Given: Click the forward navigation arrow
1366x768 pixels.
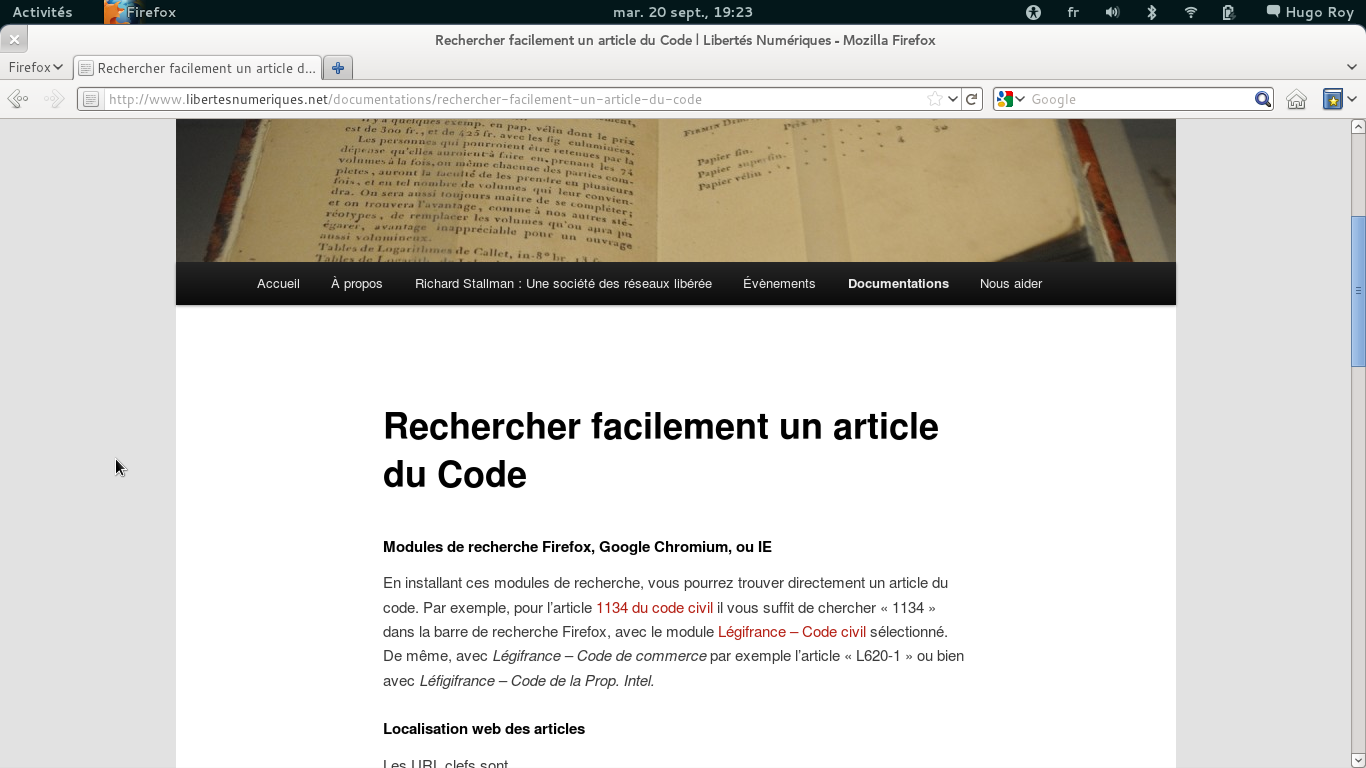Looking at the screenshot, I should point(55,99).
